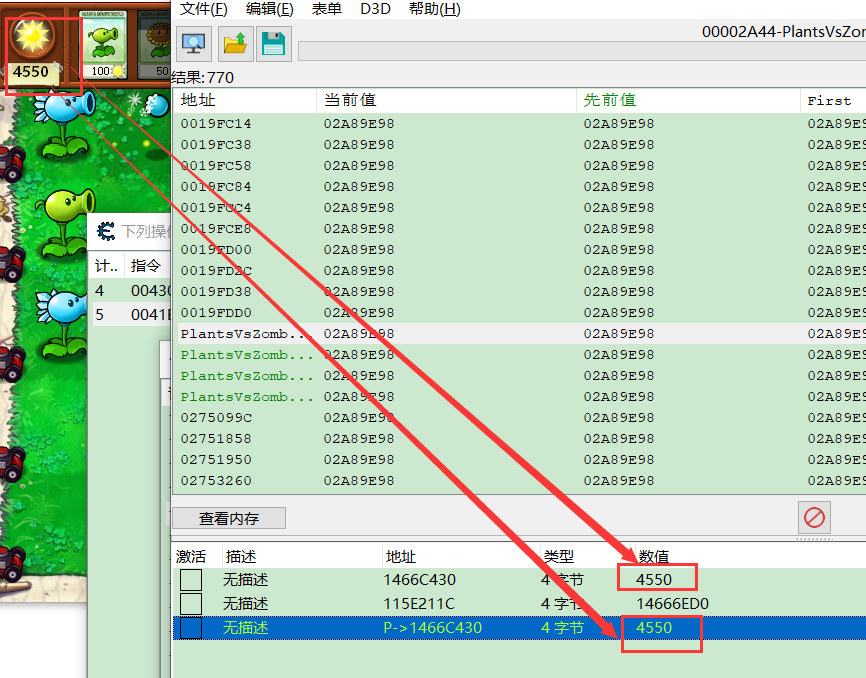Click the address 115E211C in the address list
This screenshot has height=678, width=866.
(x=419, y=603)
